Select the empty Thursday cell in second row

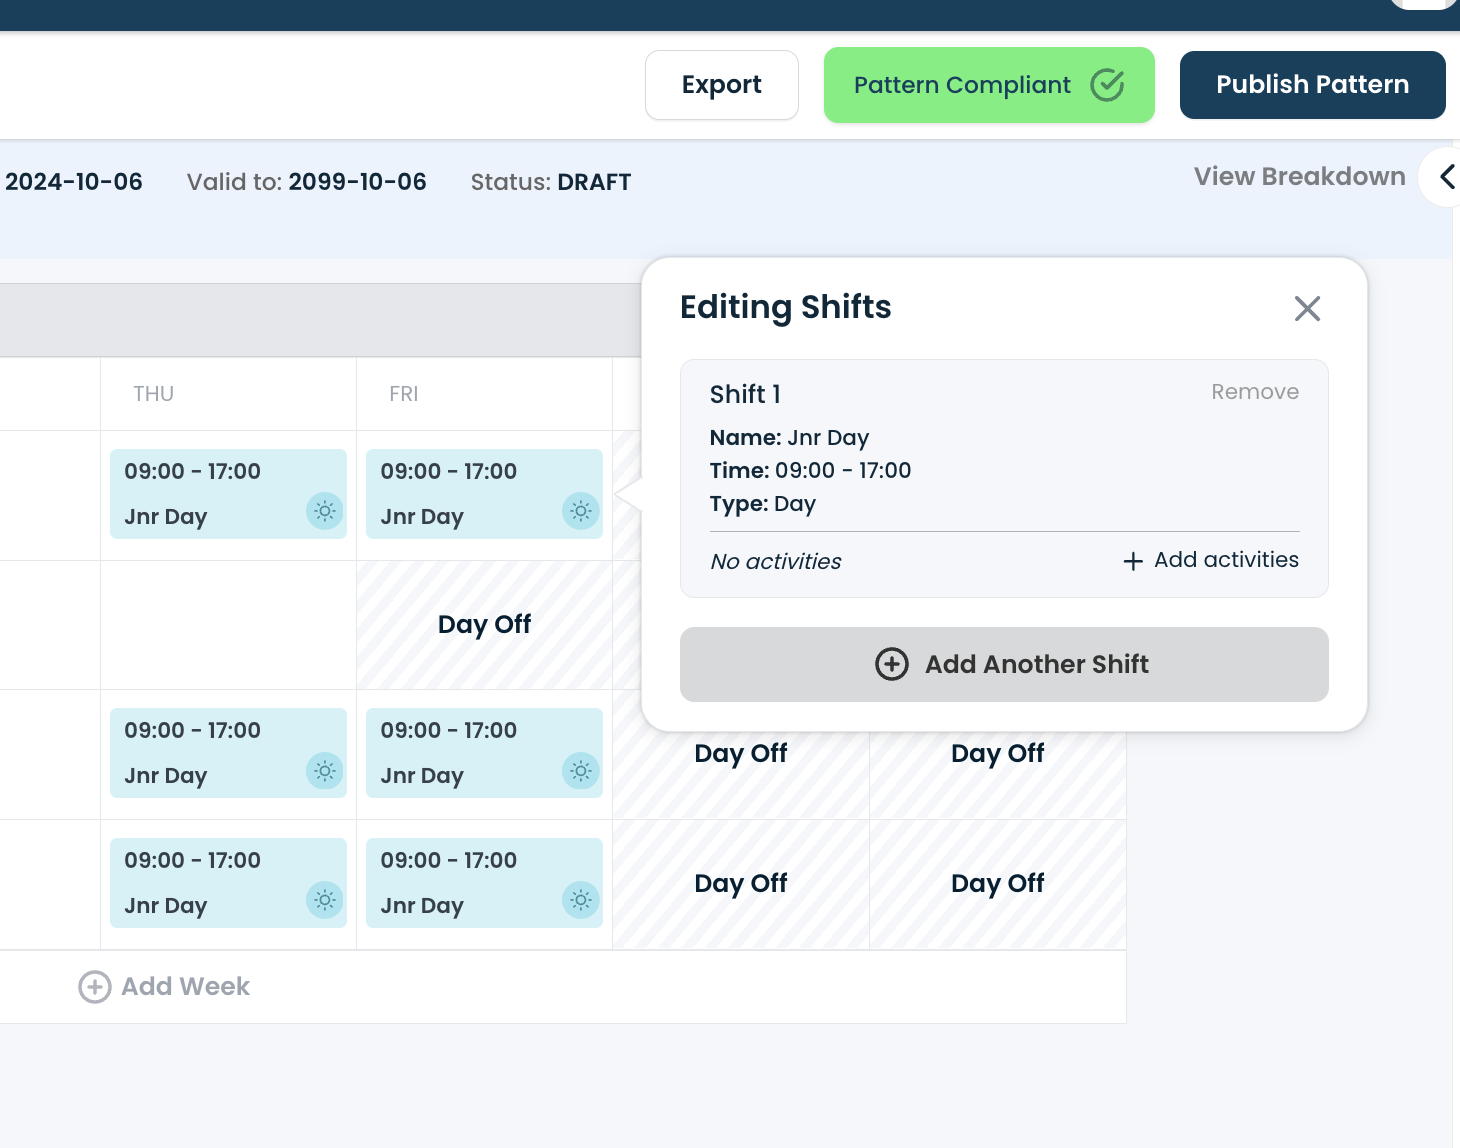click(228, 625)
